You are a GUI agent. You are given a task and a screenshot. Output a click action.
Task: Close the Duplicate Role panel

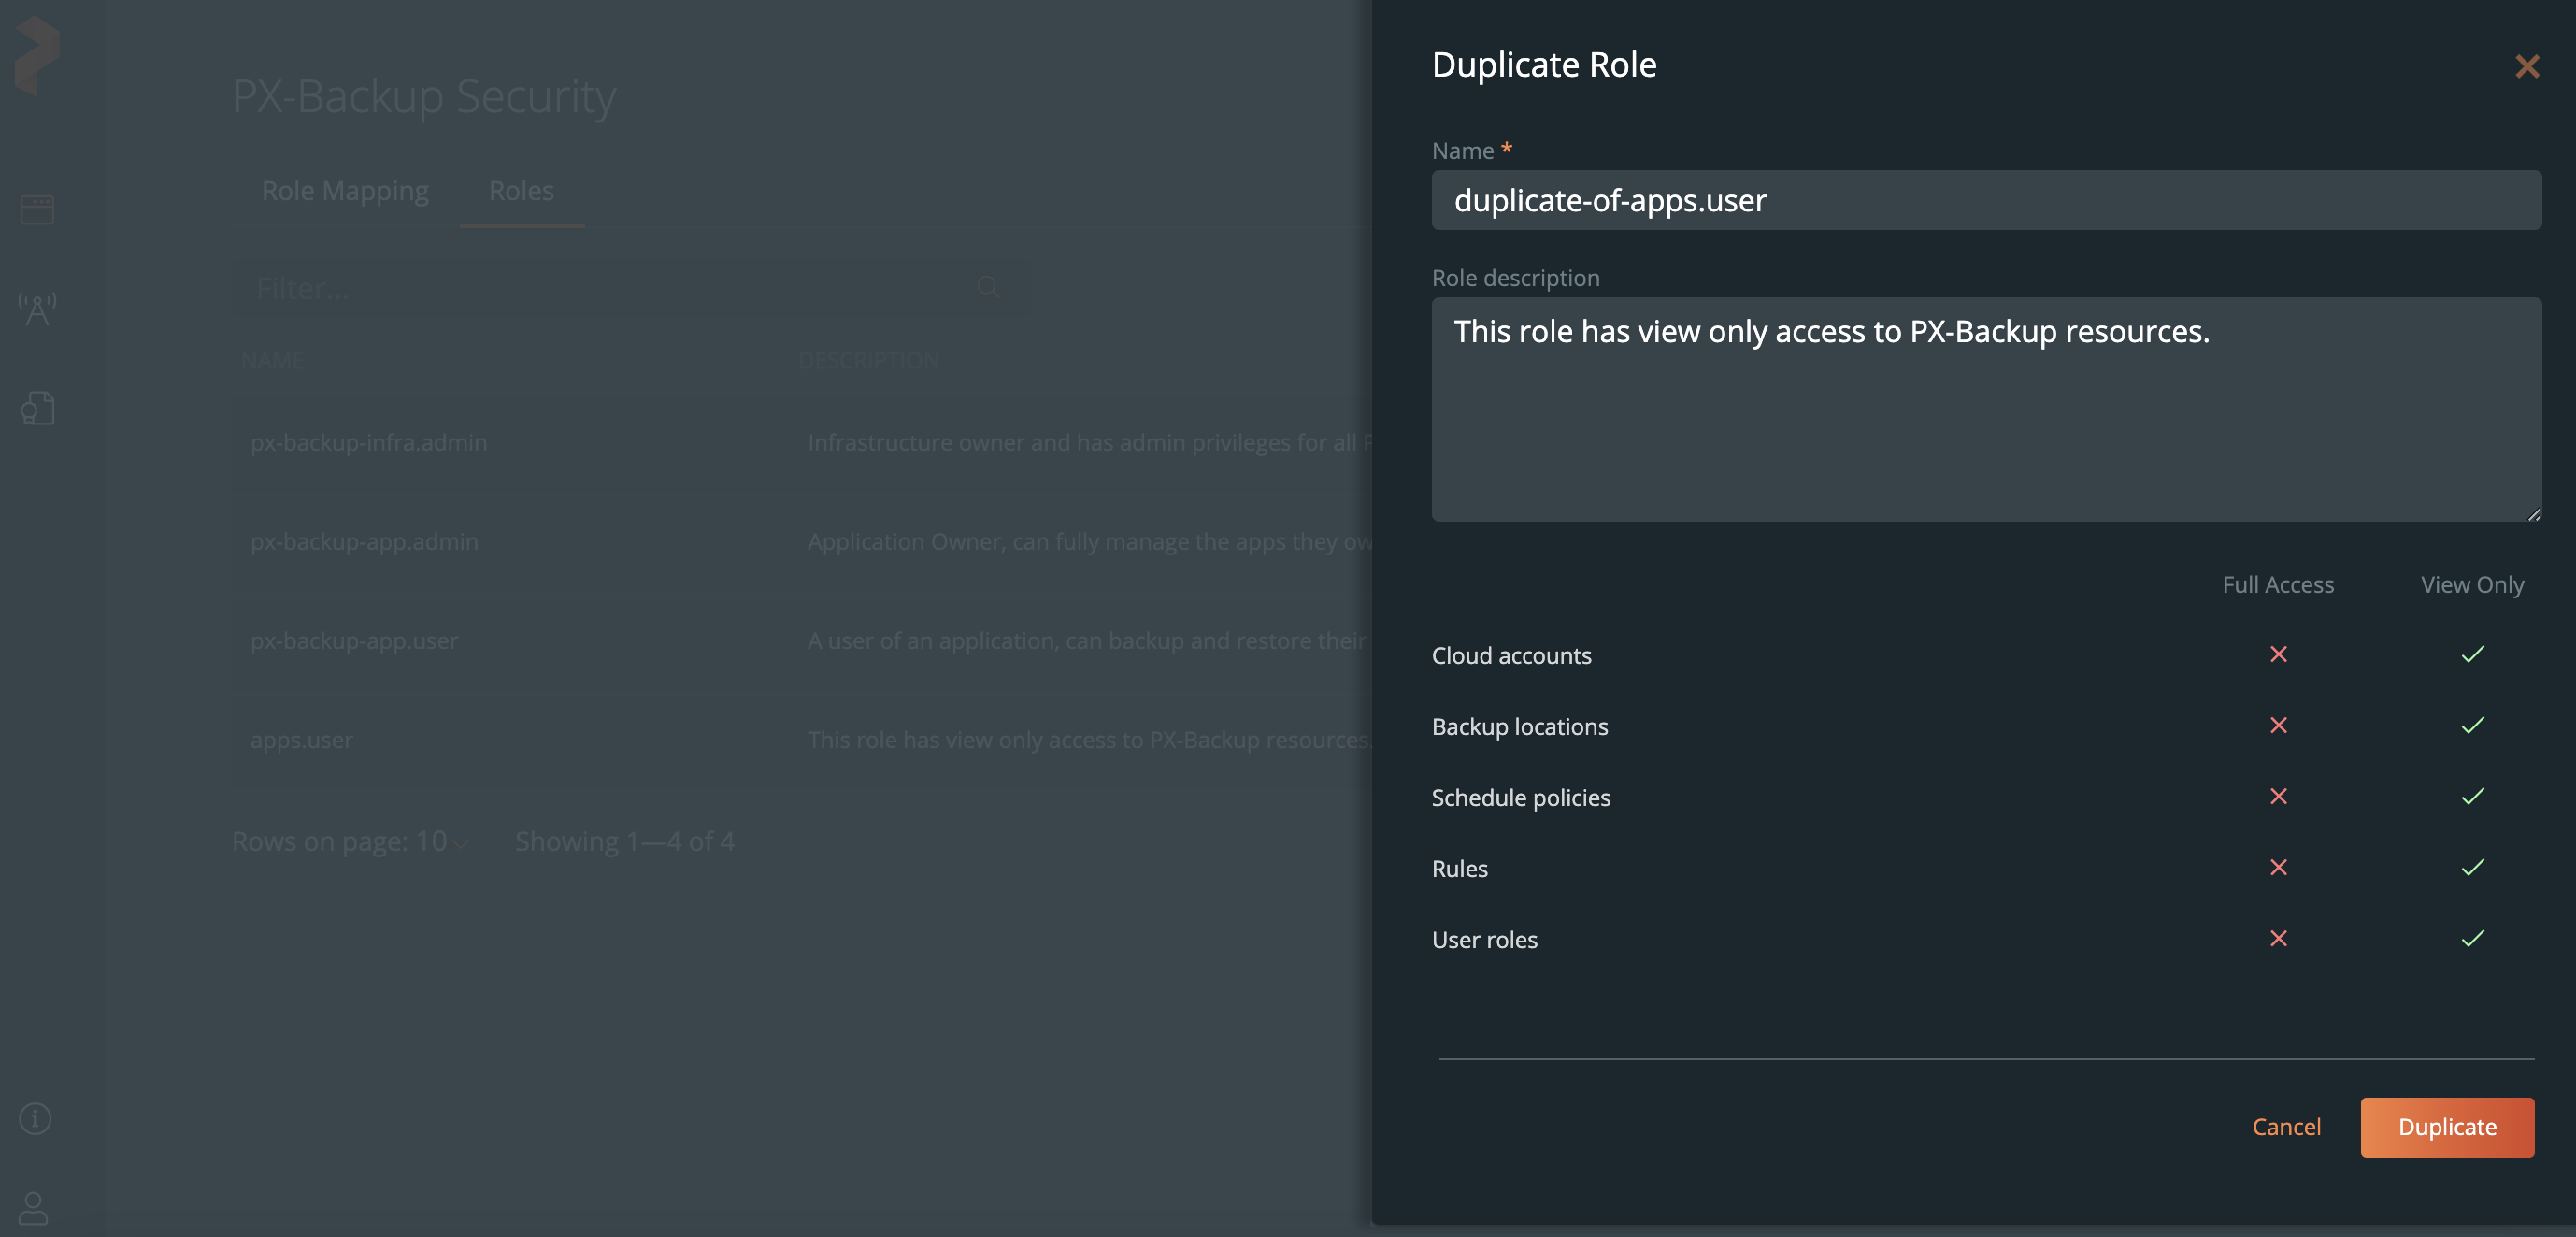2527,67
